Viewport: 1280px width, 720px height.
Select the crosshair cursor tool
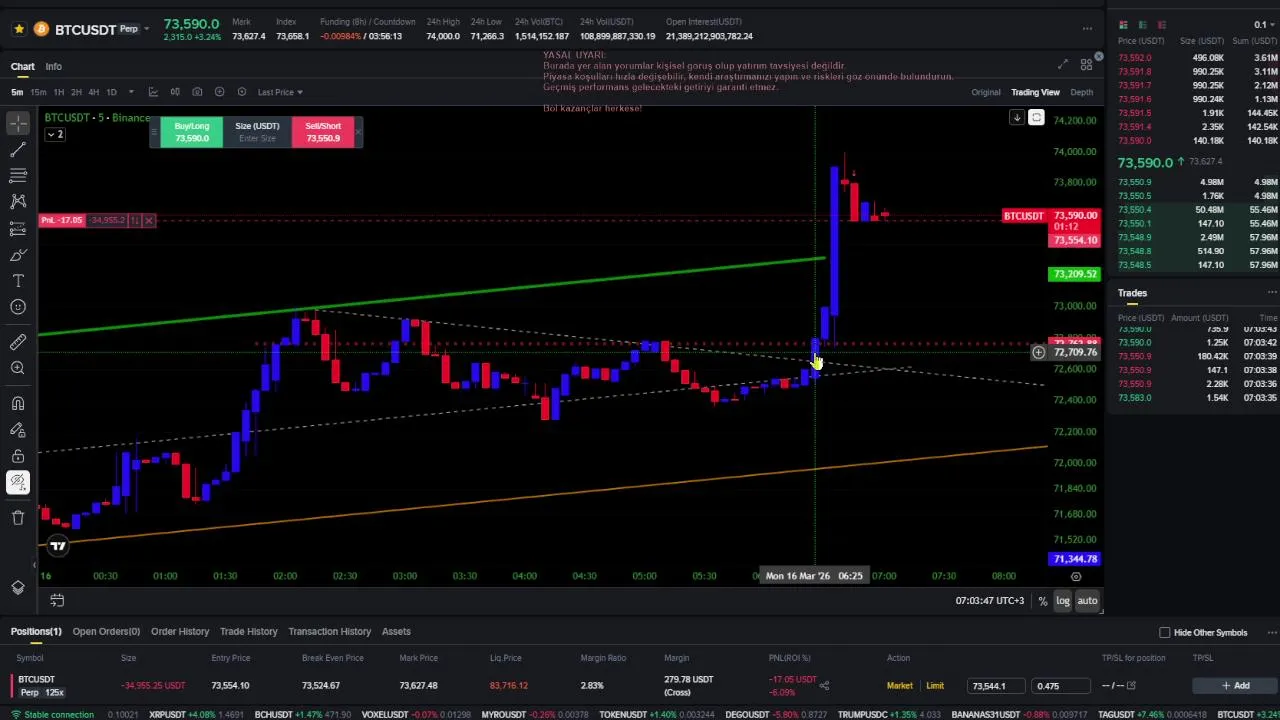[x=18, y=123]
